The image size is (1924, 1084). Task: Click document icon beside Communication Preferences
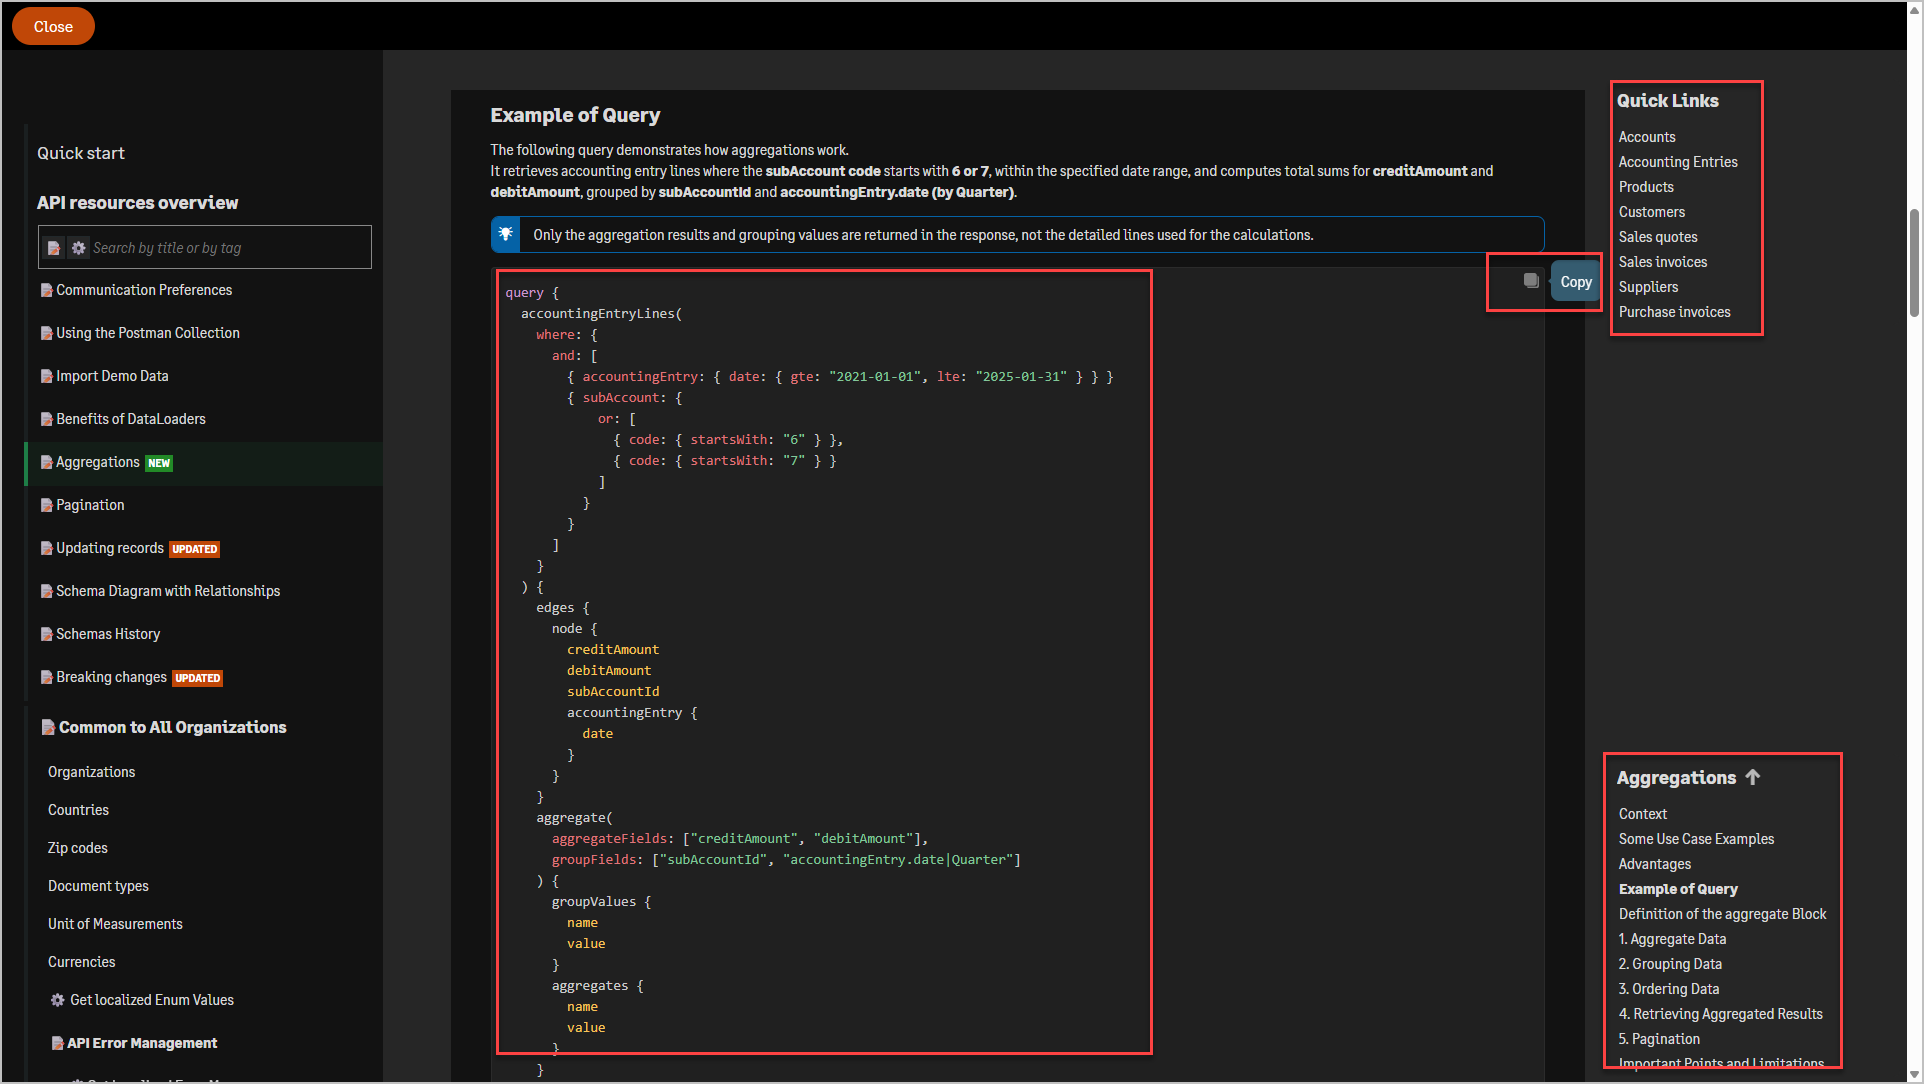(46, 290)
